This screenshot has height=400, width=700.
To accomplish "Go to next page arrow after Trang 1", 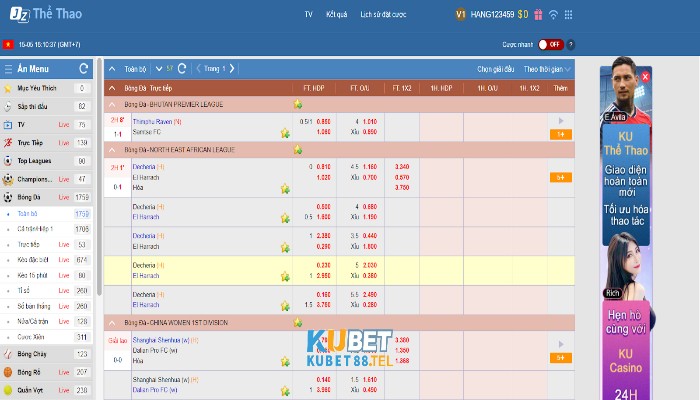I will pos(232,69).
